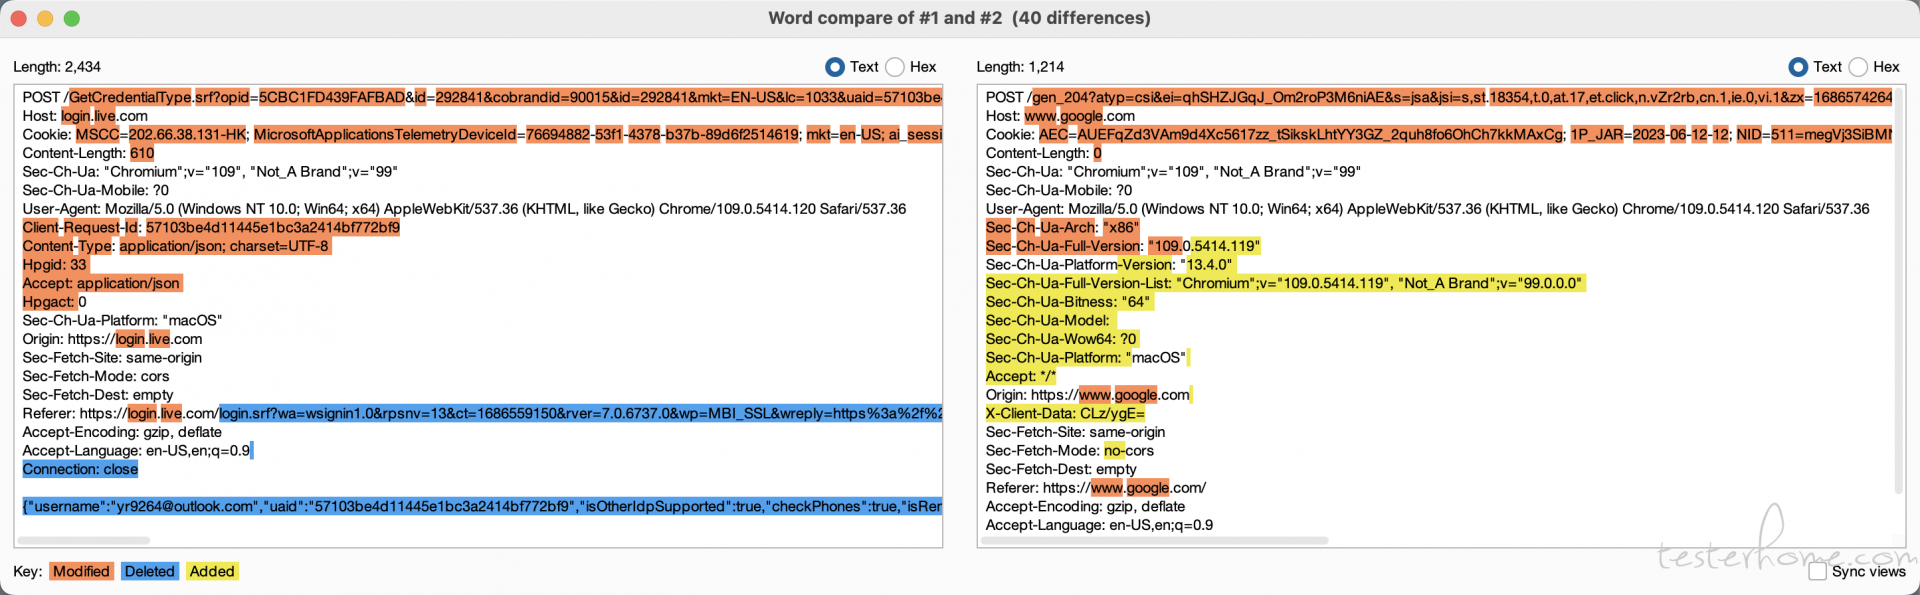Click the "Sec-Fetch-Mode: no-cors" line
This screenshot has width=1920, height=595.
pos(1070,451)
